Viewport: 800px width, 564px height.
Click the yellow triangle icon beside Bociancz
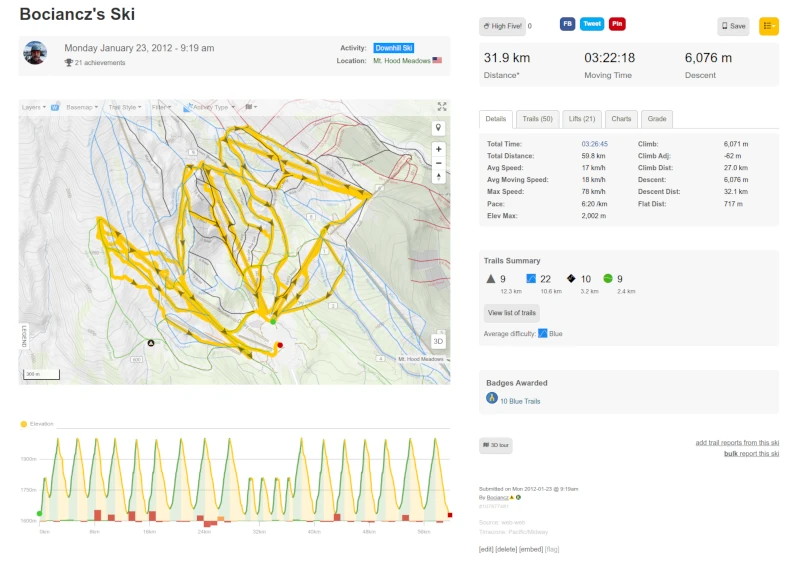pyautogui.click(x=512, y=498)
